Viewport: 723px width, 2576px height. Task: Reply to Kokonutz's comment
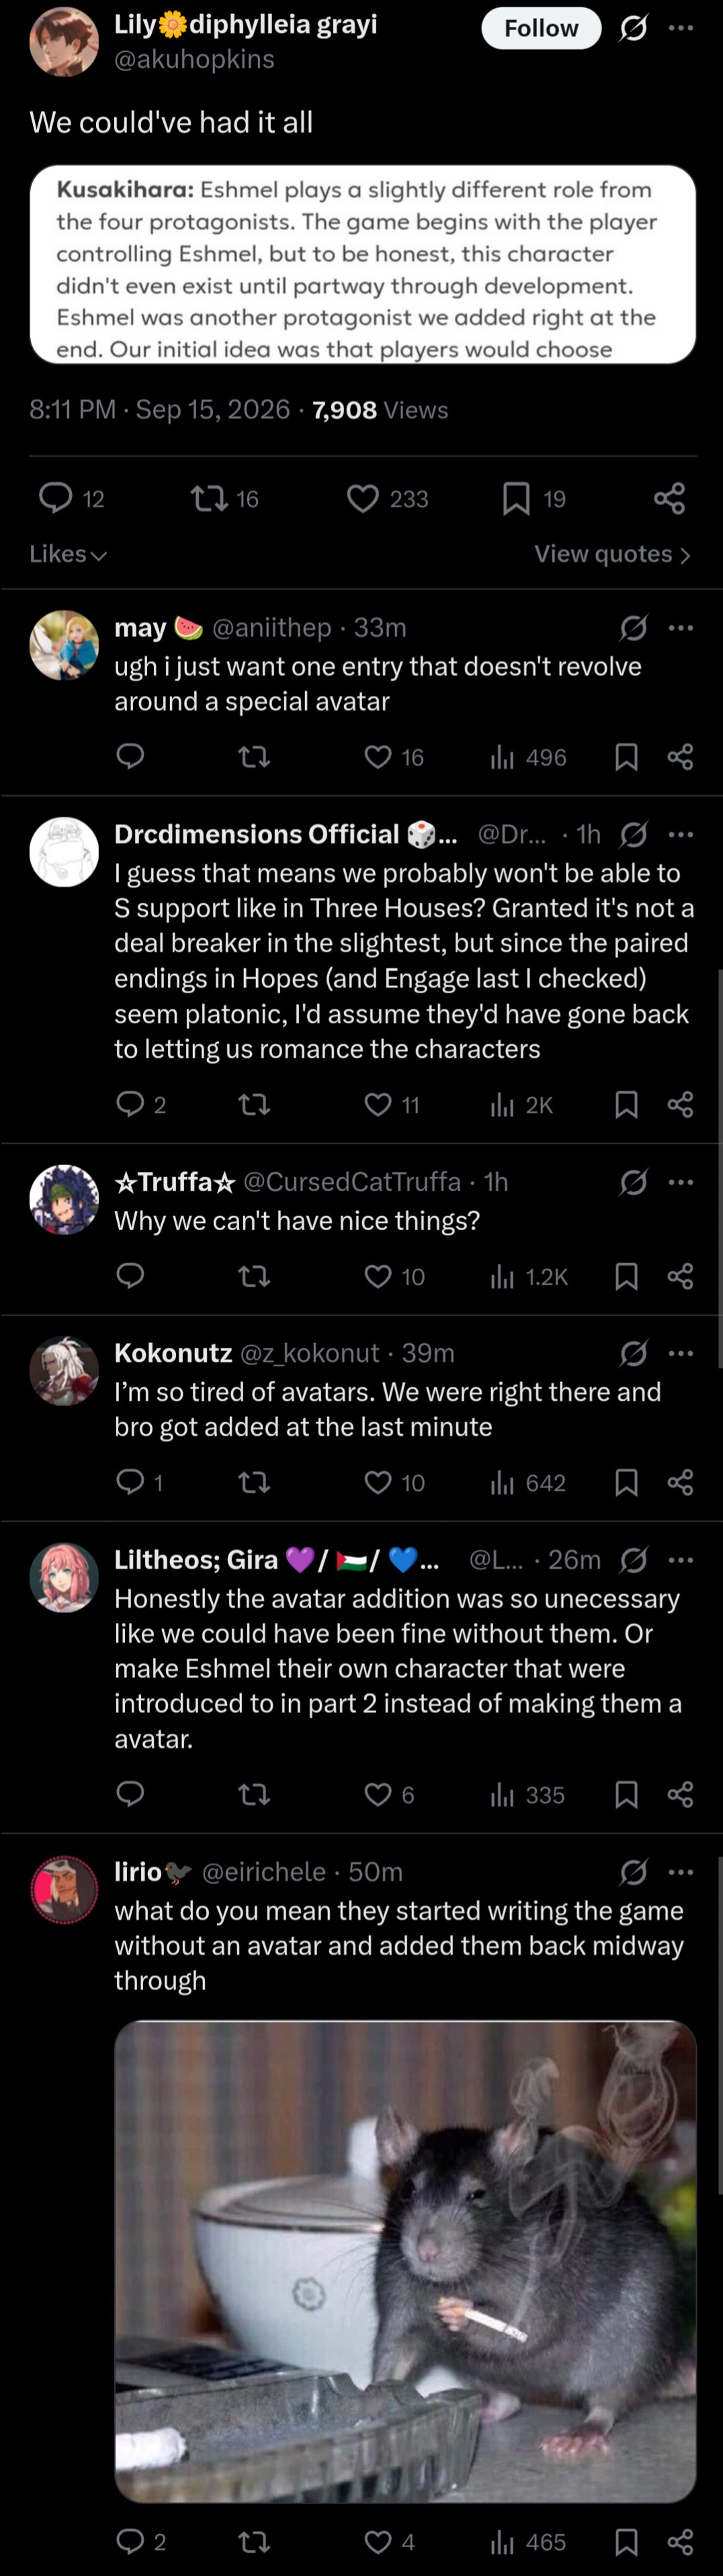130,1481
